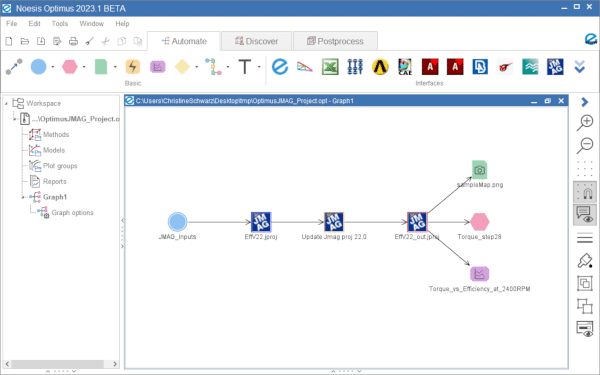Select the blue circle input array tool
Image resolution: width=600 pixels, height=375 pixels.
tap(38, 67)
